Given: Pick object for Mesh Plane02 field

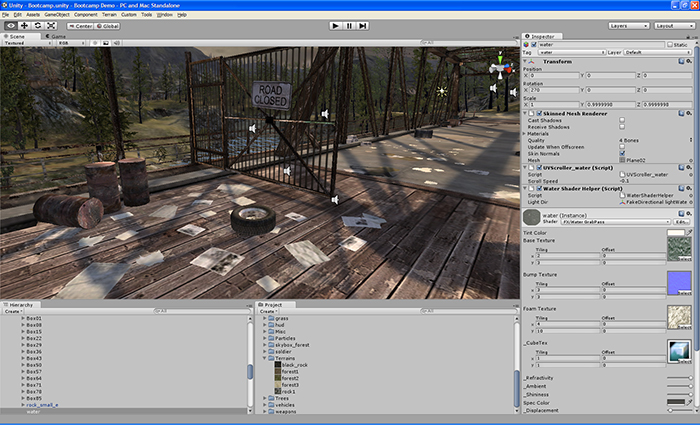Looking at the screenshot, I should pyautogui.click(x=691, y=160).
